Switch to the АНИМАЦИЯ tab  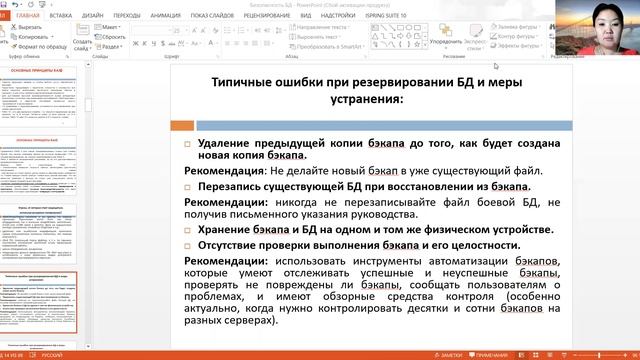pos(165,16)
